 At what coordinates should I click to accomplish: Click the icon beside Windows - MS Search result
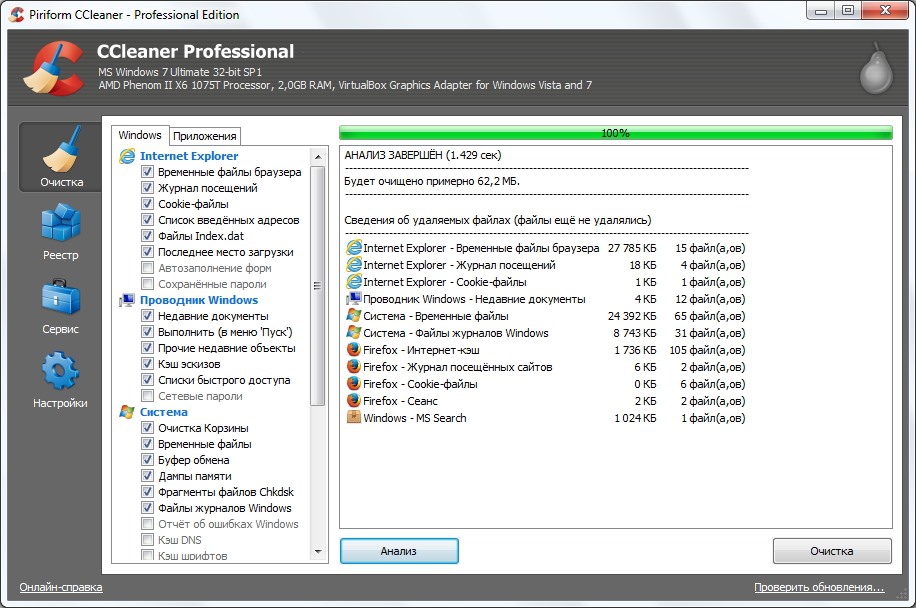pos(353,417)
